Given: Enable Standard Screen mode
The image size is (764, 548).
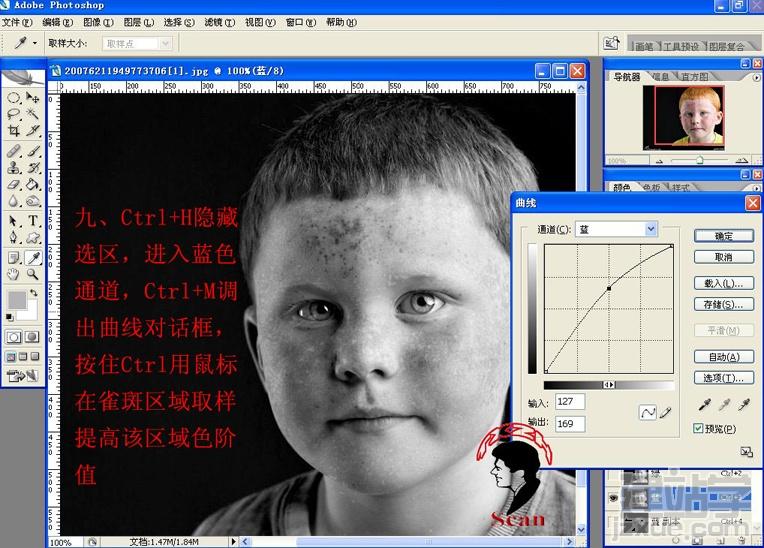Looking at the screenshot, I should 11,357.
